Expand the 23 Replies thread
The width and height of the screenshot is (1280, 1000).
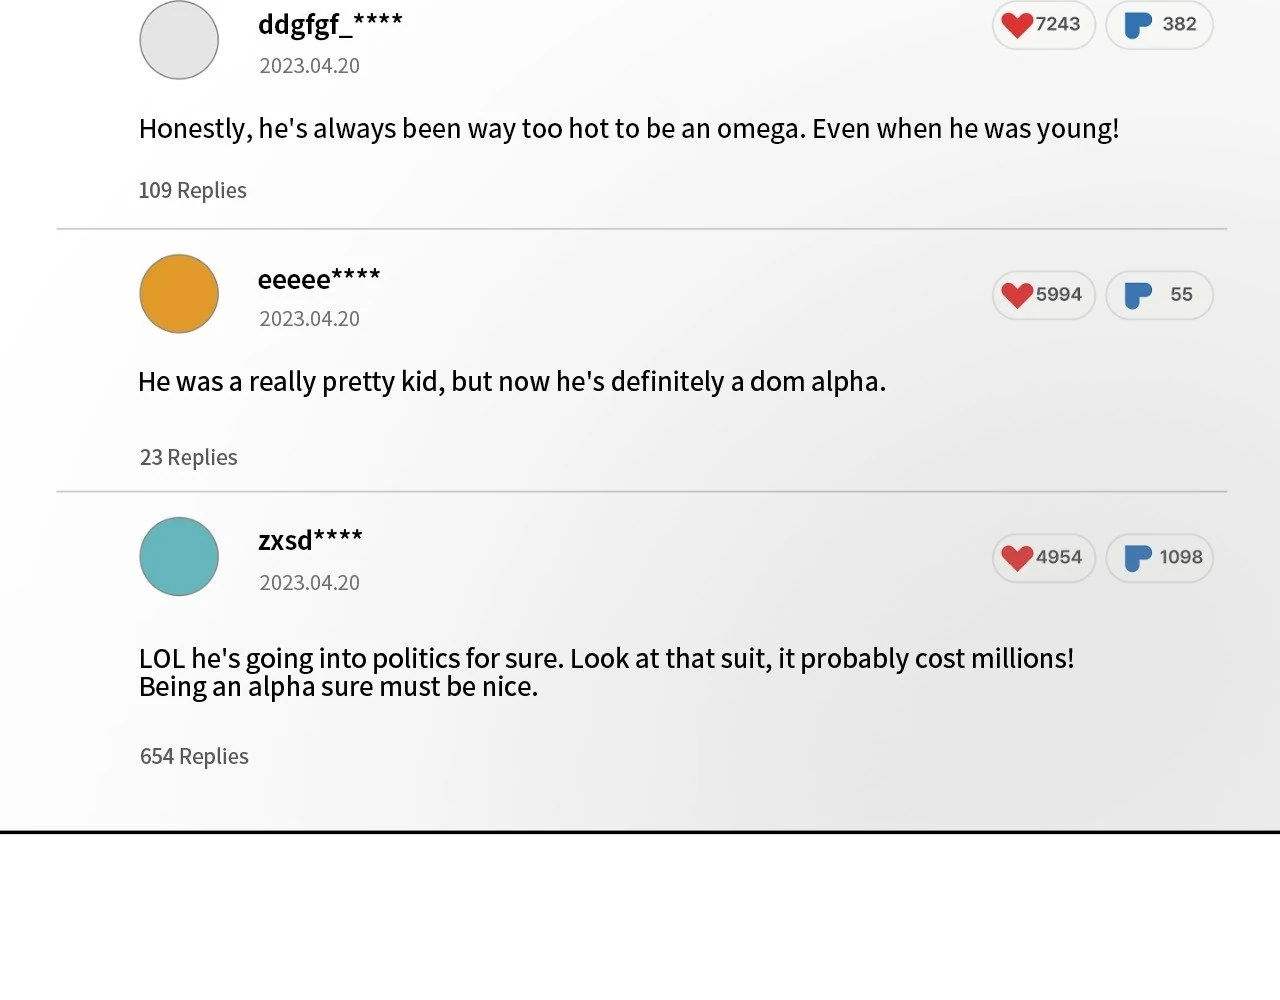tap(188, 457)
